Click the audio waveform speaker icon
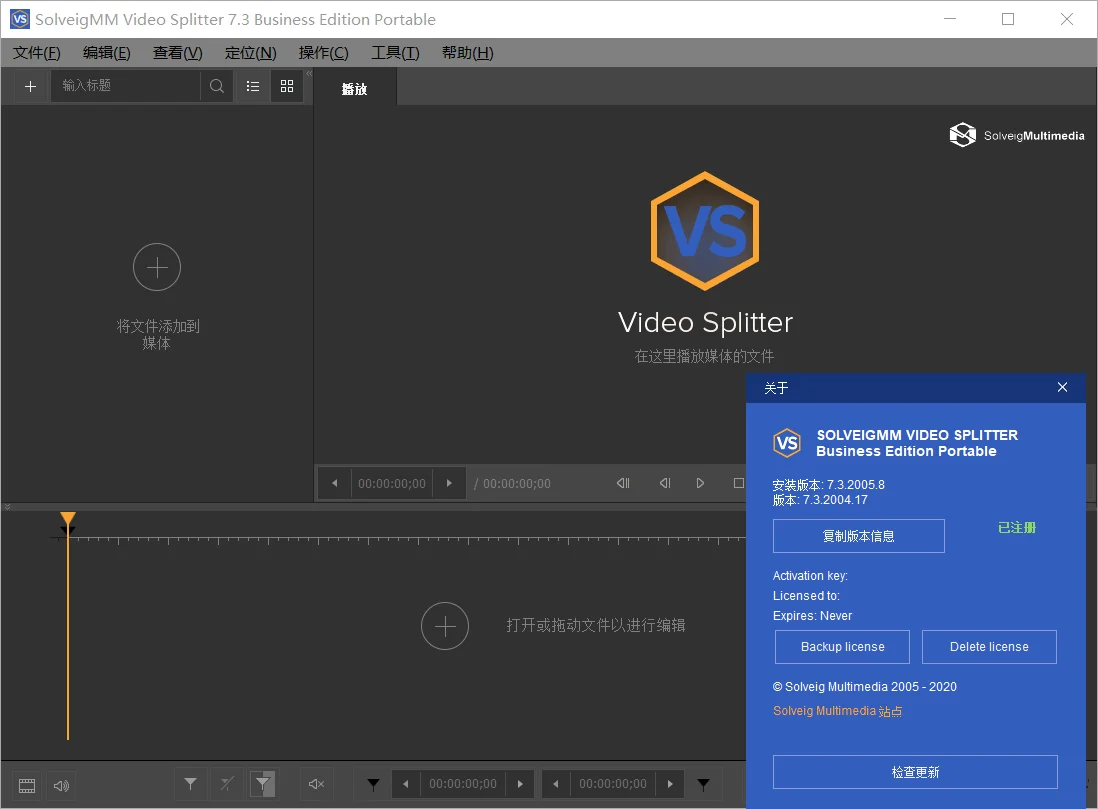 pos(60,785)
